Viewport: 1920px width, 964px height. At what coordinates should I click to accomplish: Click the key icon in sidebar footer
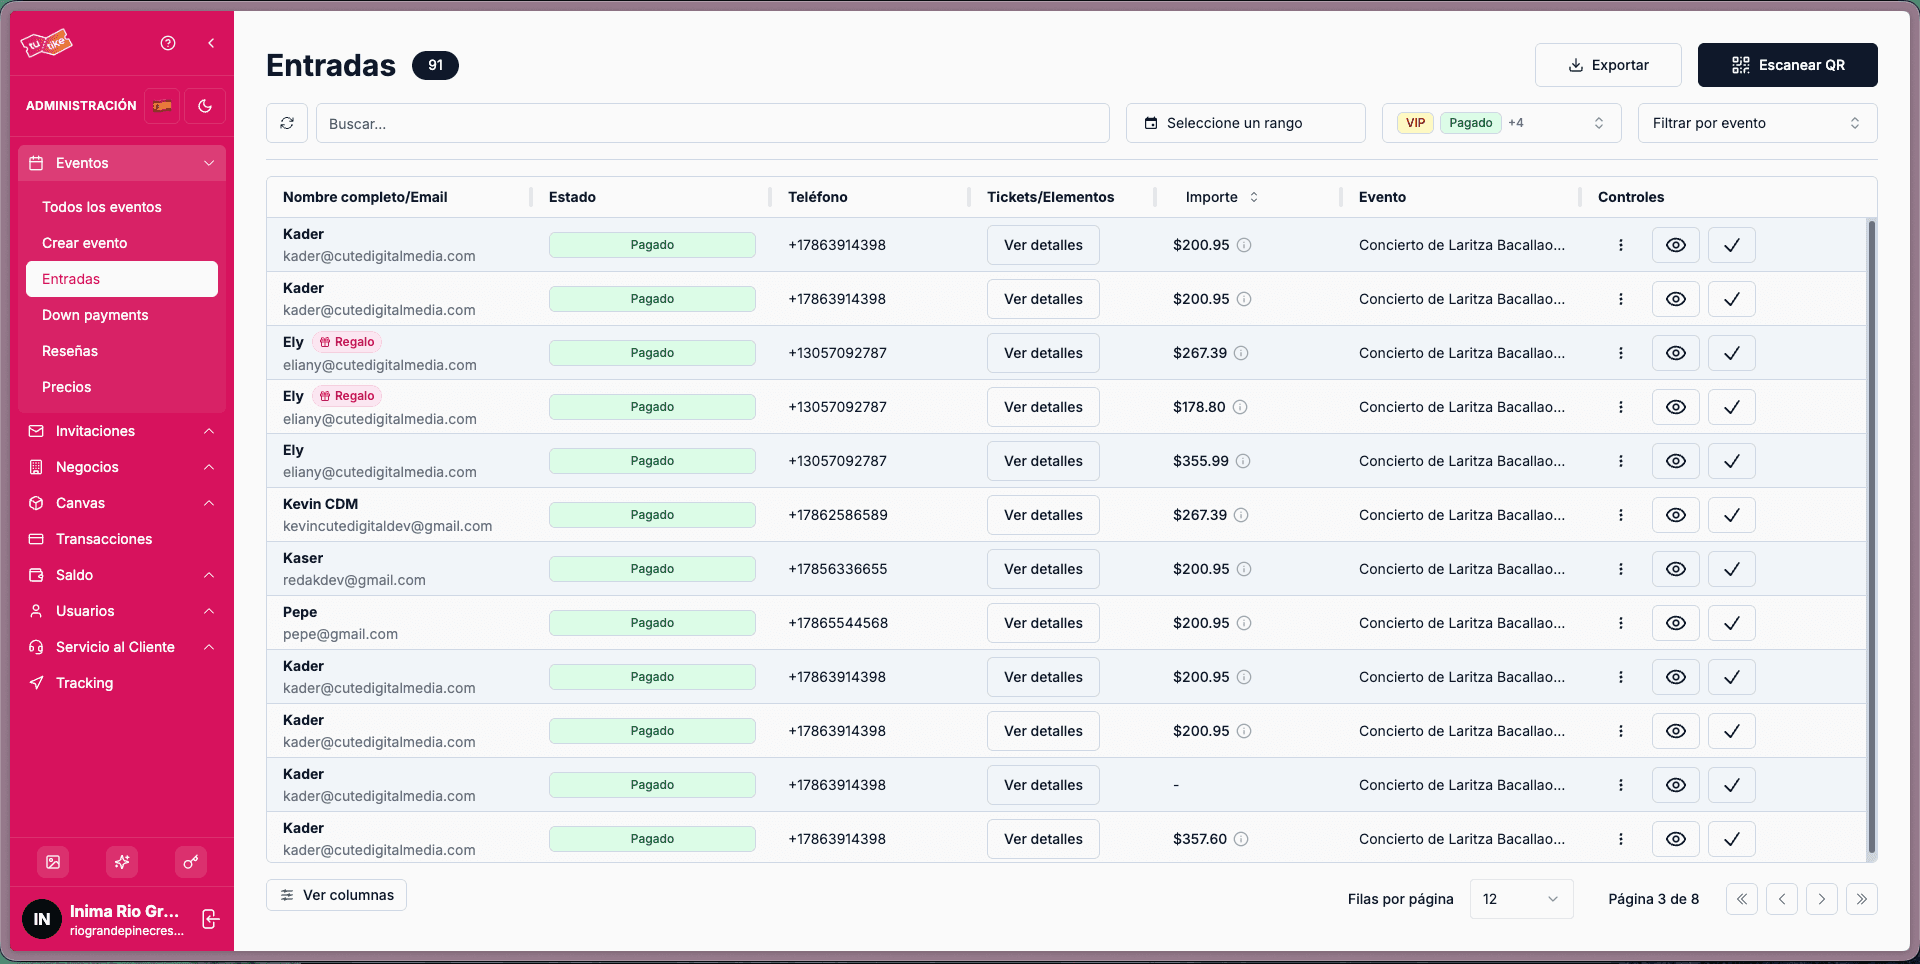point(190,862)
